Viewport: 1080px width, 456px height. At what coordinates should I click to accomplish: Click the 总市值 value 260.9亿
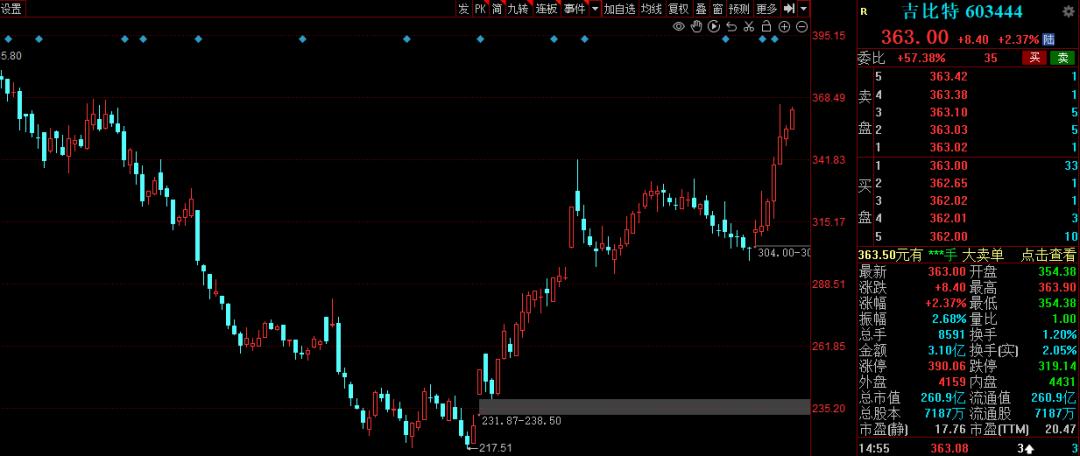point(942,397)
